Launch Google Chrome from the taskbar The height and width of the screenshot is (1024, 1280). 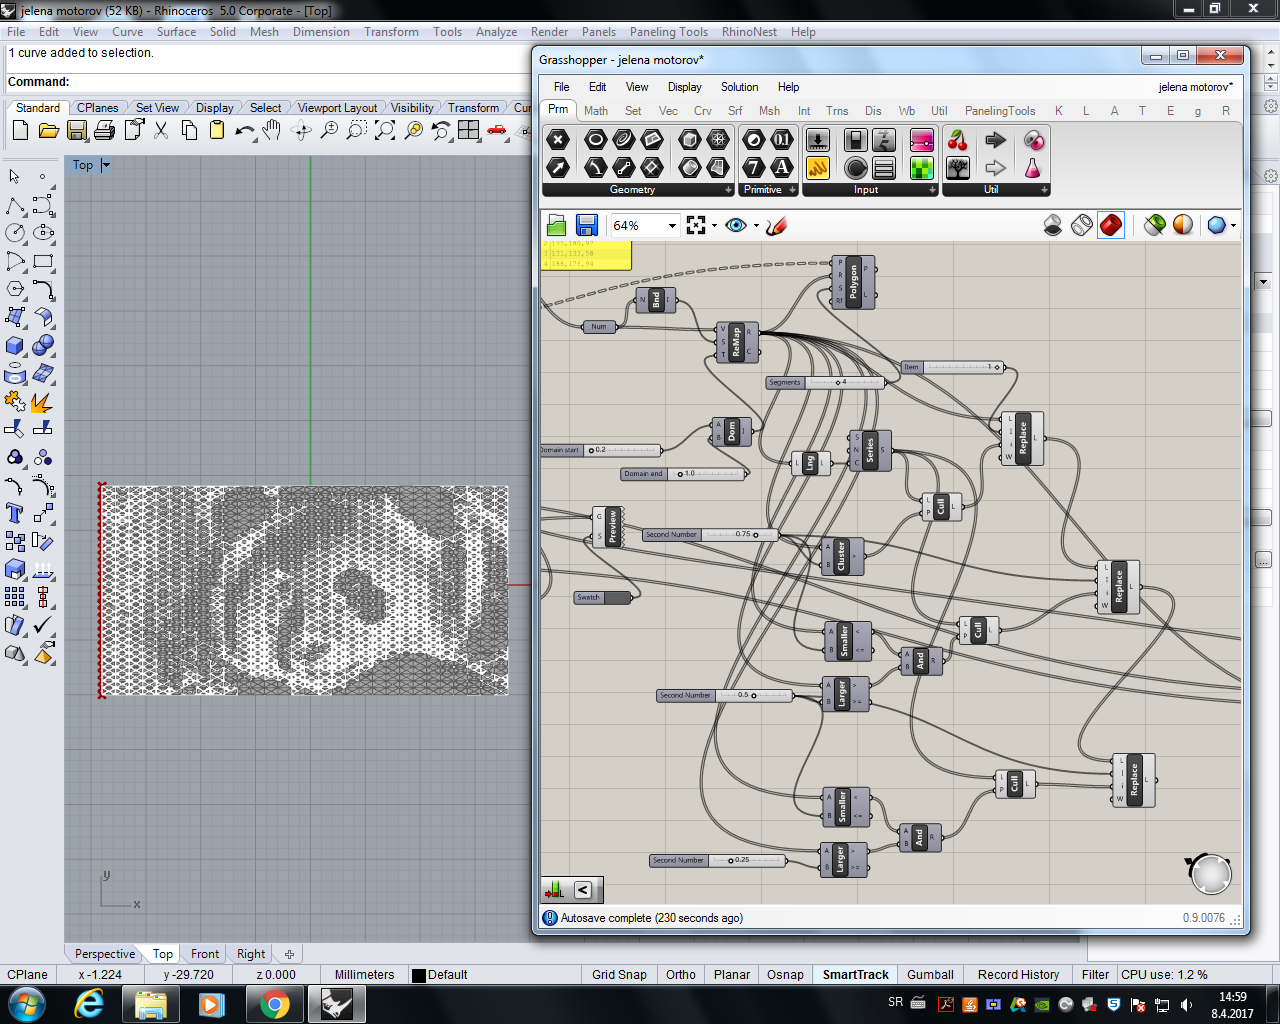[x=273, y=1004]
